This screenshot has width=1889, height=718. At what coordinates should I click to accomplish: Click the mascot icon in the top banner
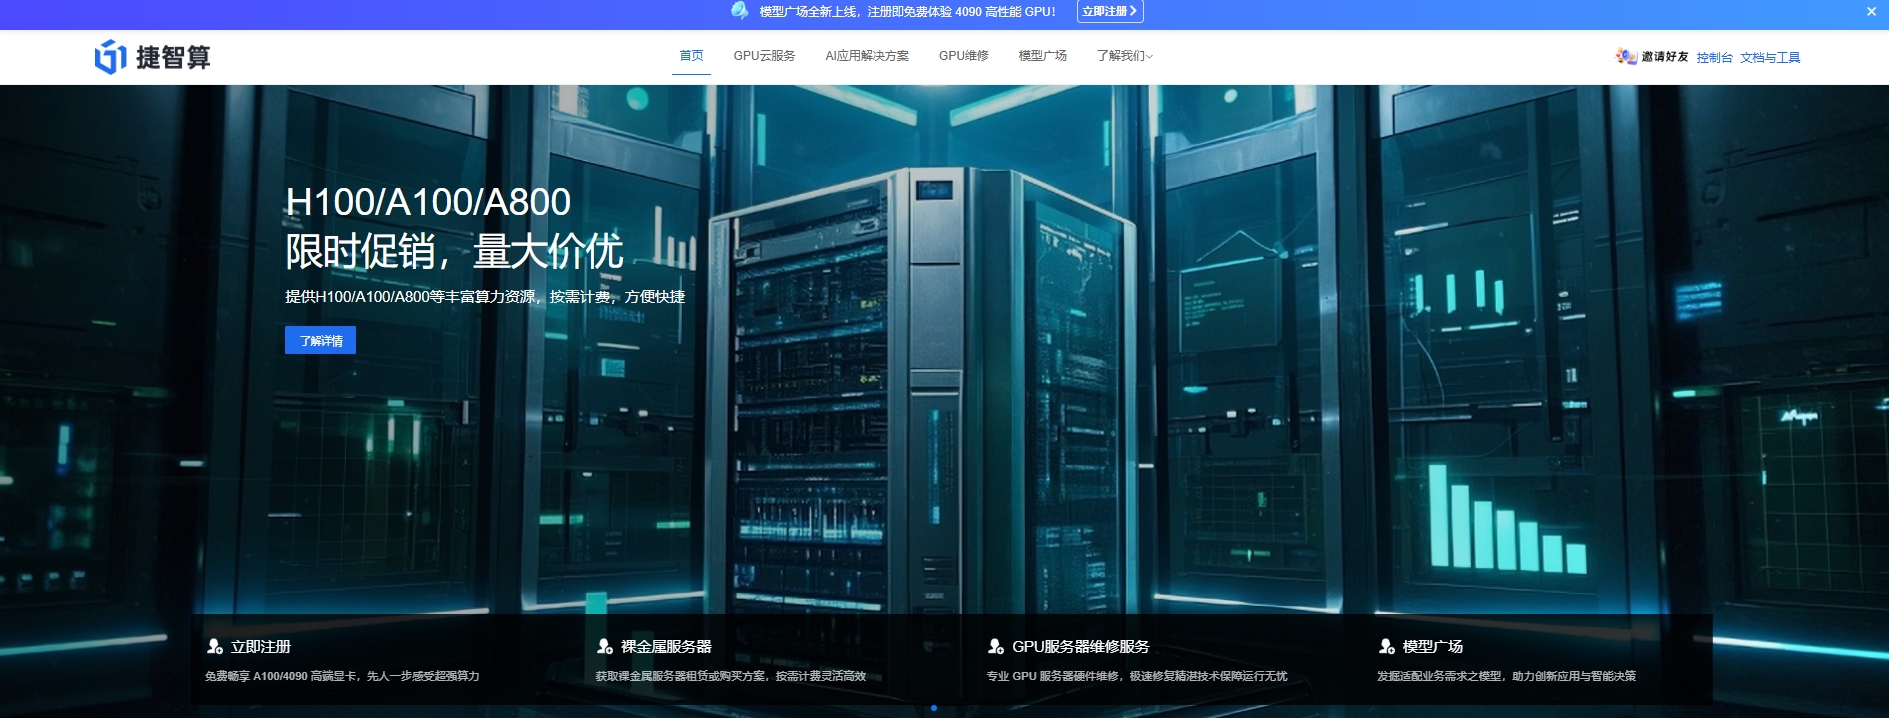(739, 11)
